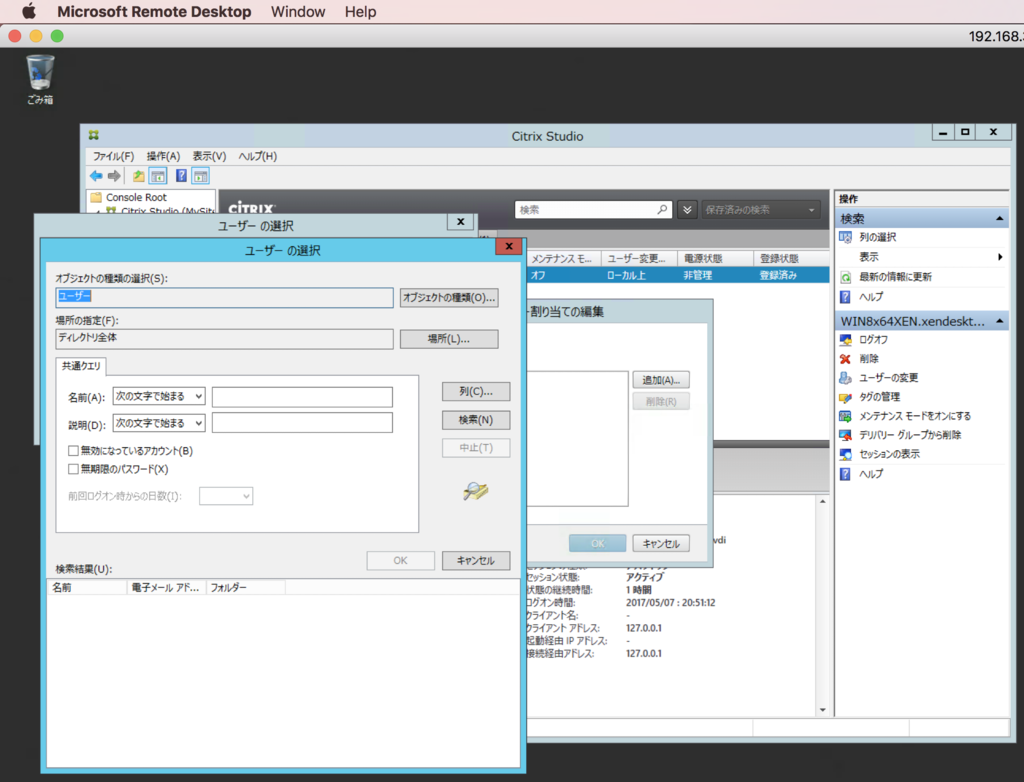Open the 操作(A) menu

click(x=163, y=156)
